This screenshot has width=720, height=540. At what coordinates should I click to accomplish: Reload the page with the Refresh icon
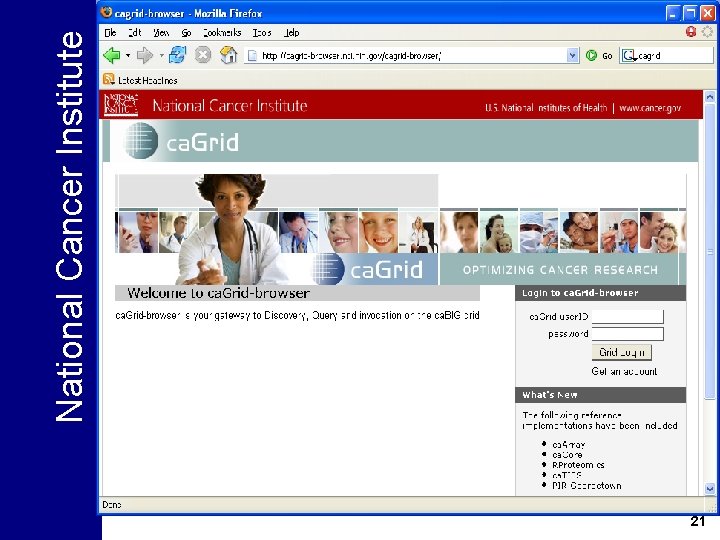tap(178, 55)
